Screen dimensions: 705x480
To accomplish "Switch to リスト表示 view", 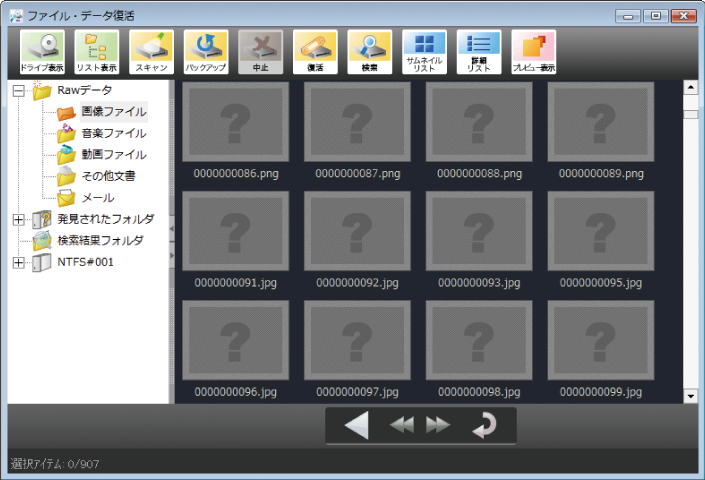I will [x=96, y=52].
